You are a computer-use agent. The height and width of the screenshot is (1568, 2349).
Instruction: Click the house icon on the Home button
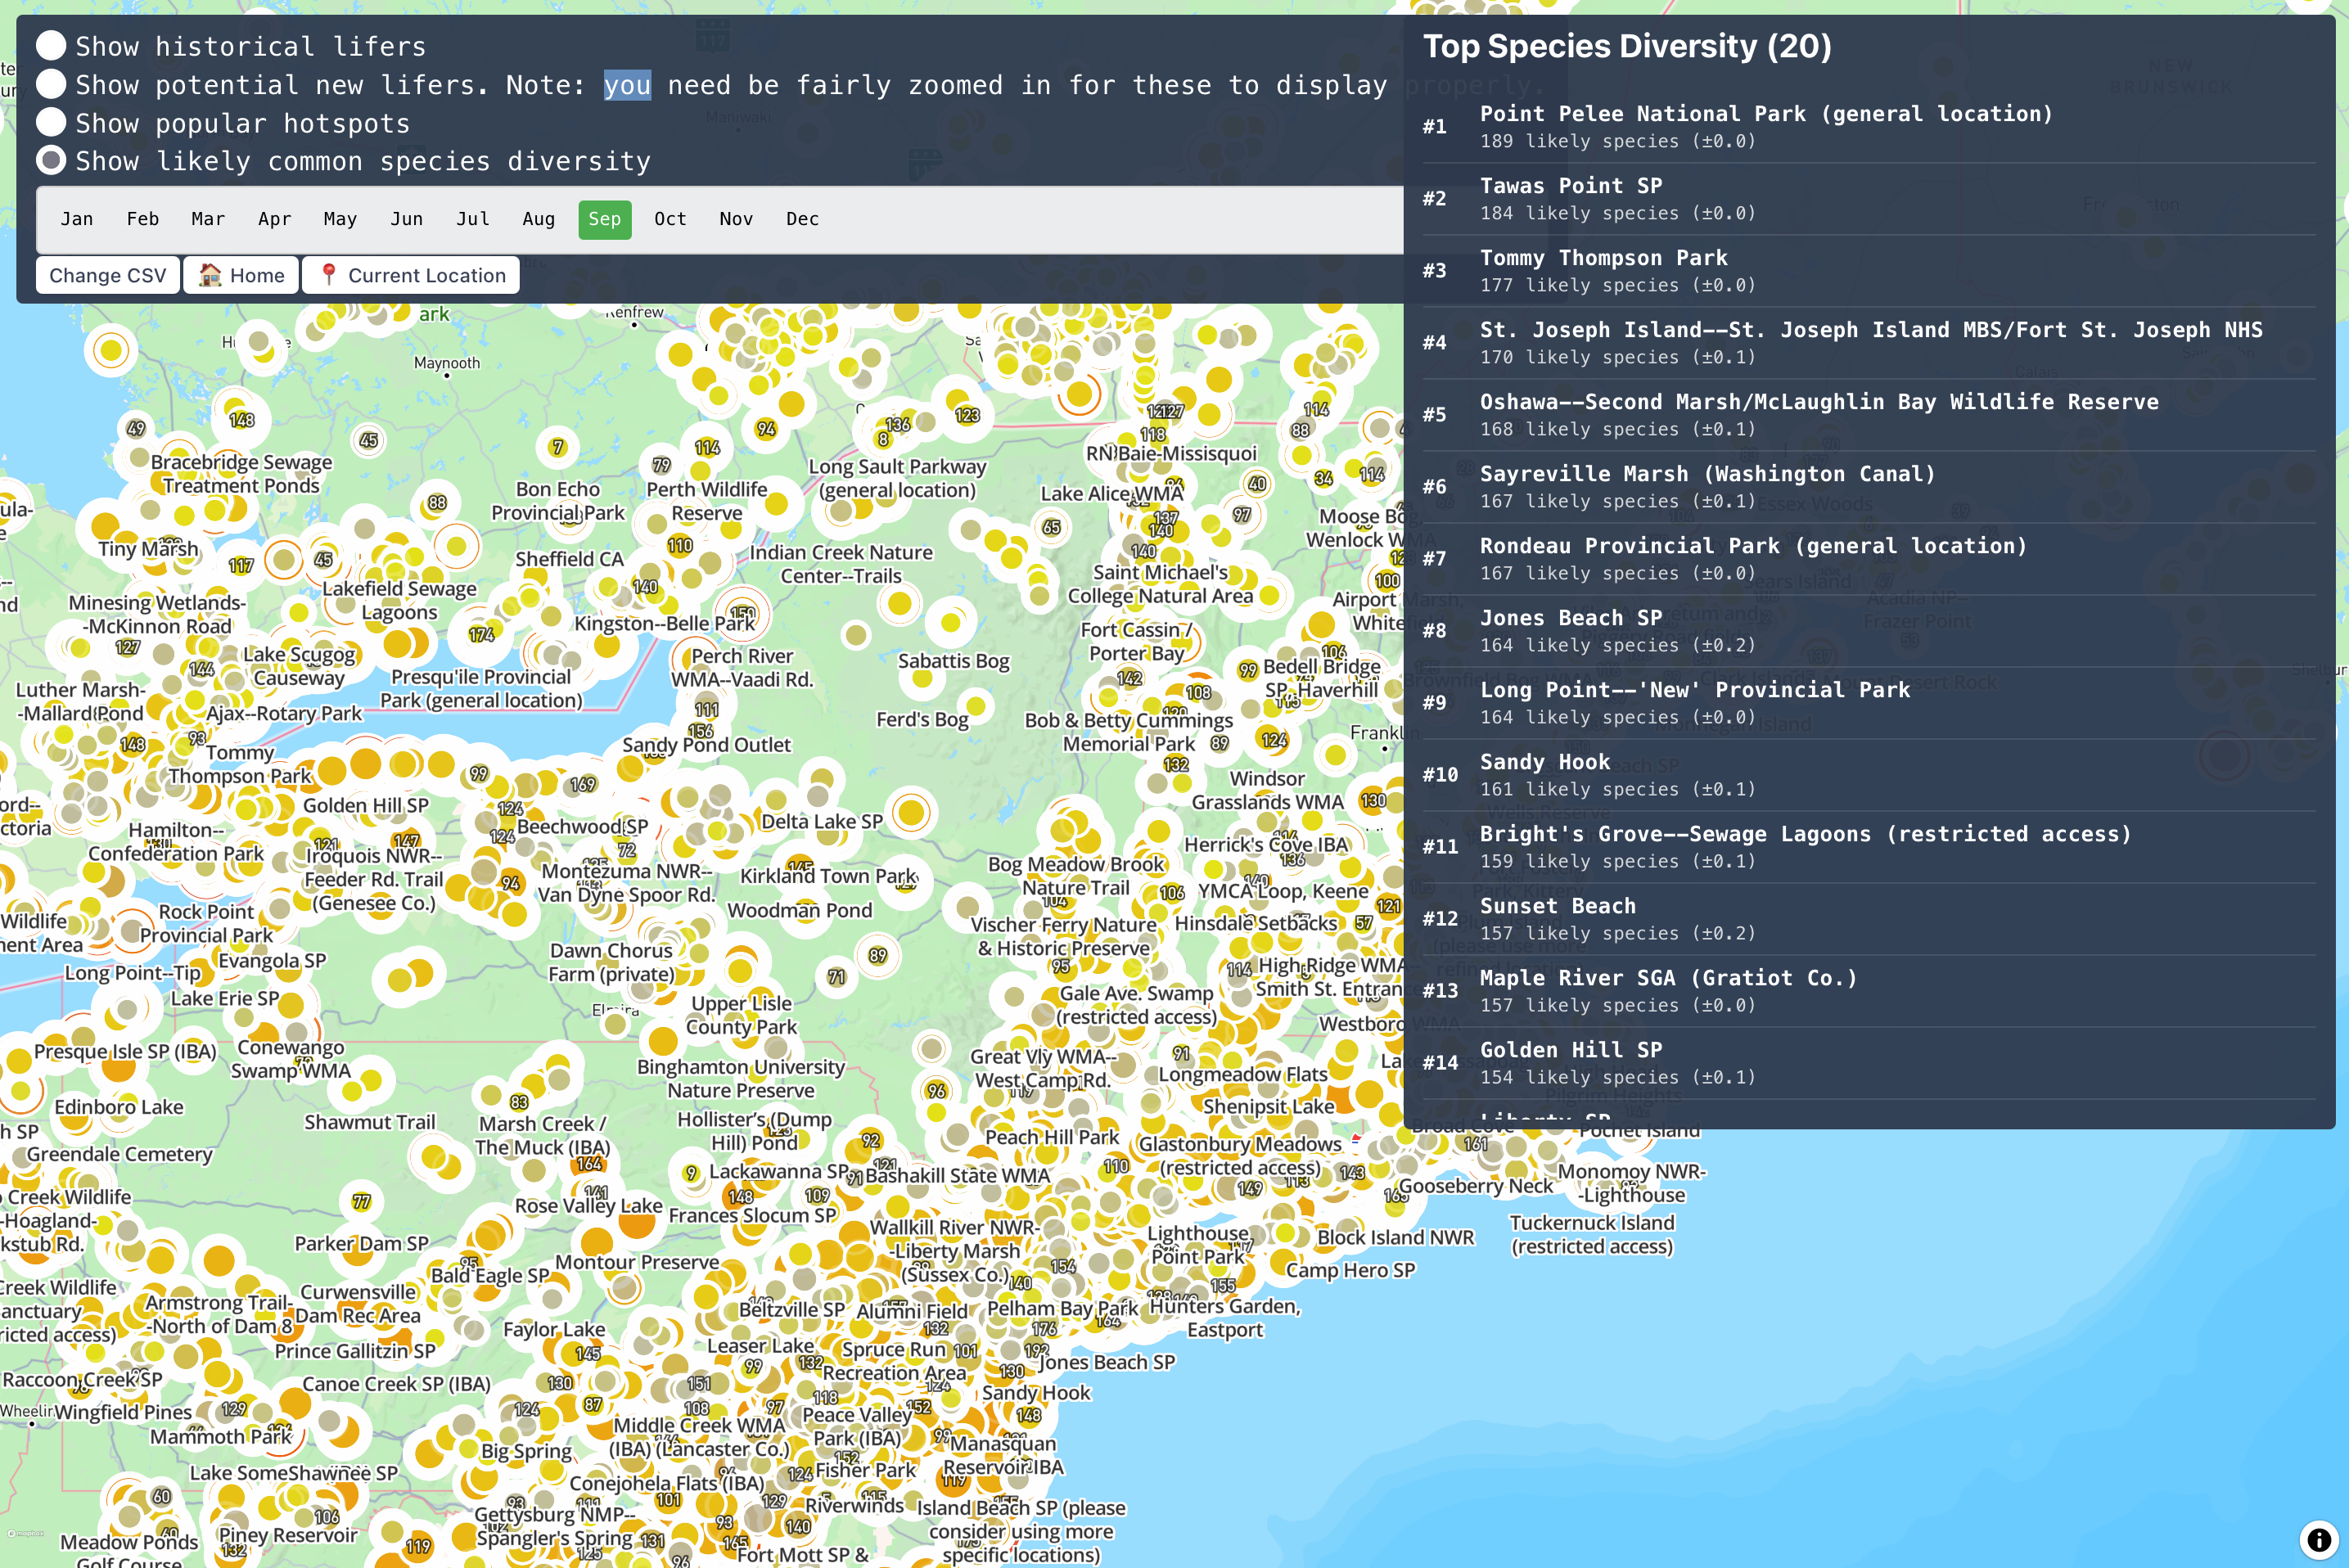[213, 274]
